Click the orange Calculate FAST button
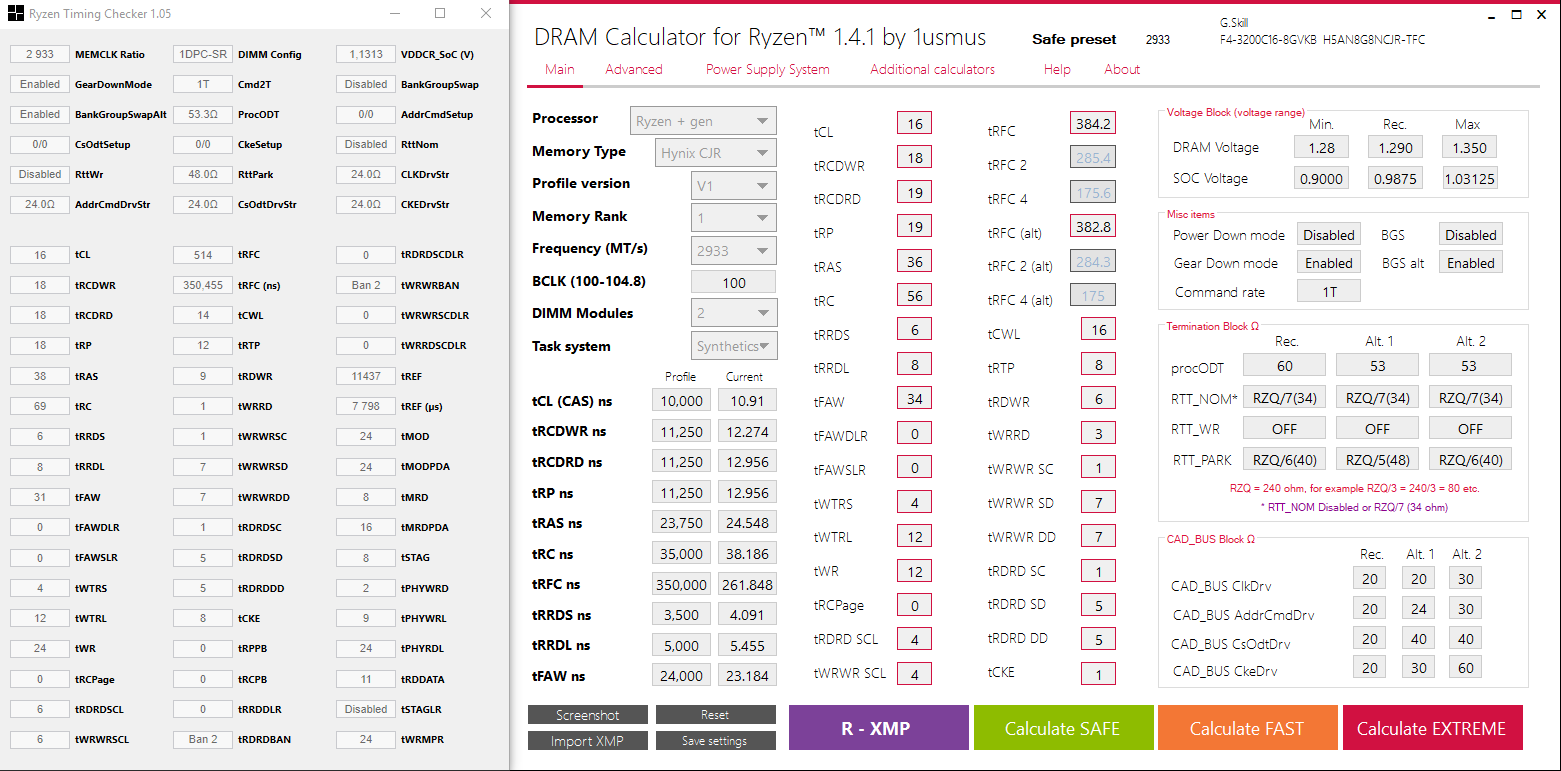Screen dimensions: 1561x771 [1247, 728]
